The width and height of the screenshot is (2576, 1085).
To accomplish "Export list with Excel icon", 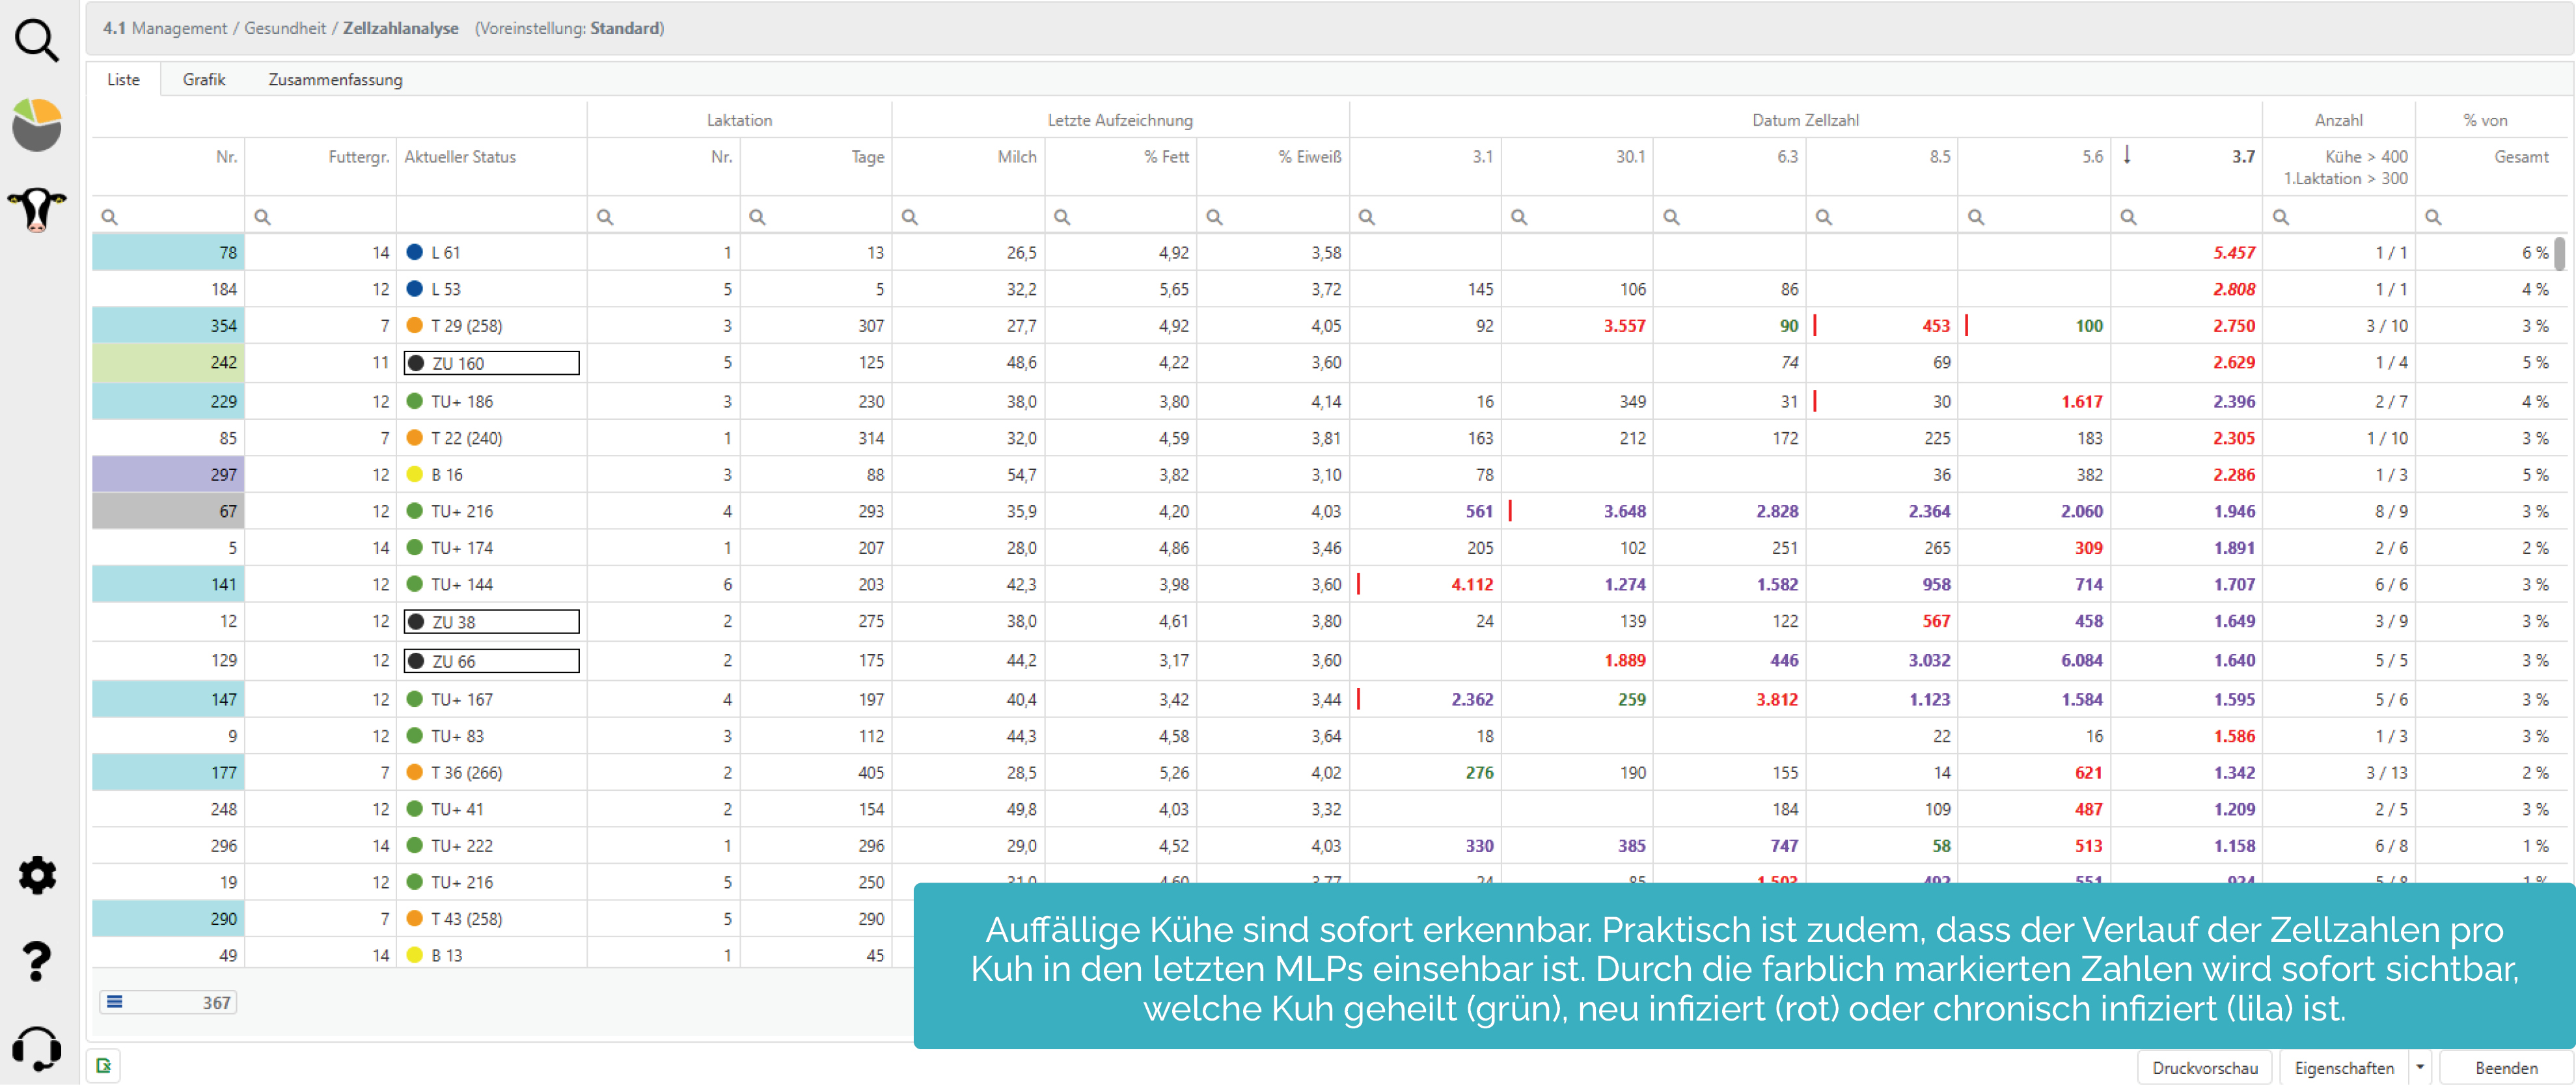I will pyautogui.click(x=104, y=1066).
